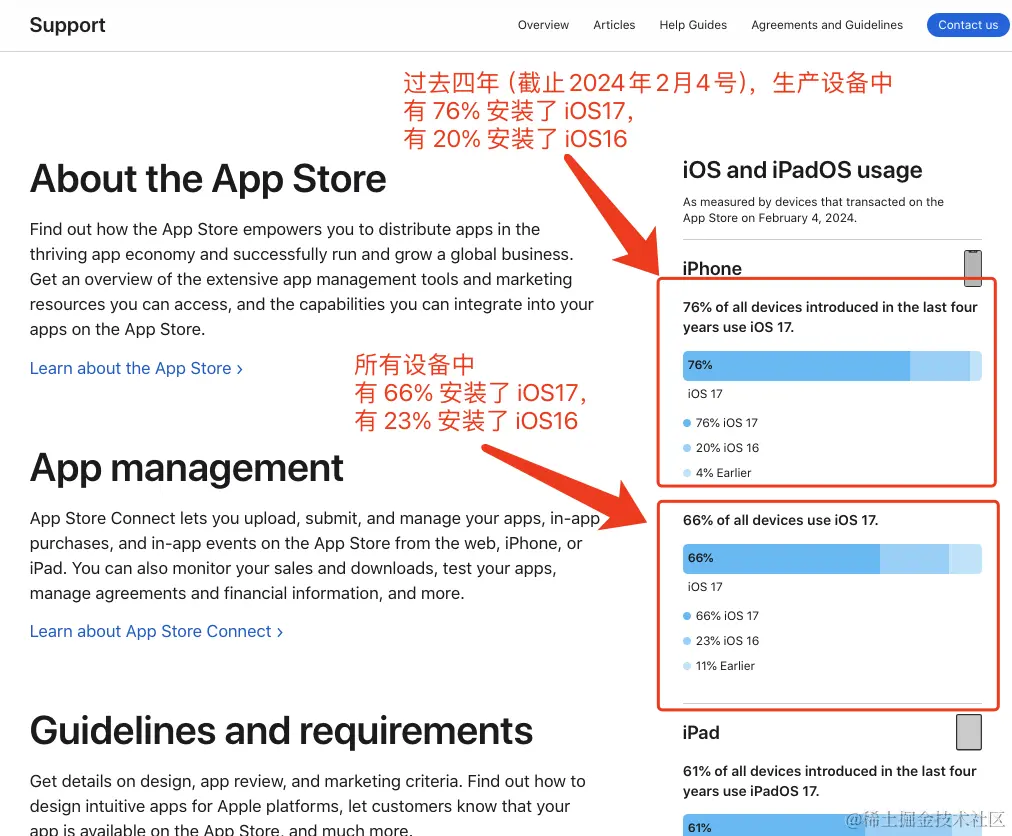The image size is (1012, 836).
Task: Click the iPhone section label
Action: [712, 269]
